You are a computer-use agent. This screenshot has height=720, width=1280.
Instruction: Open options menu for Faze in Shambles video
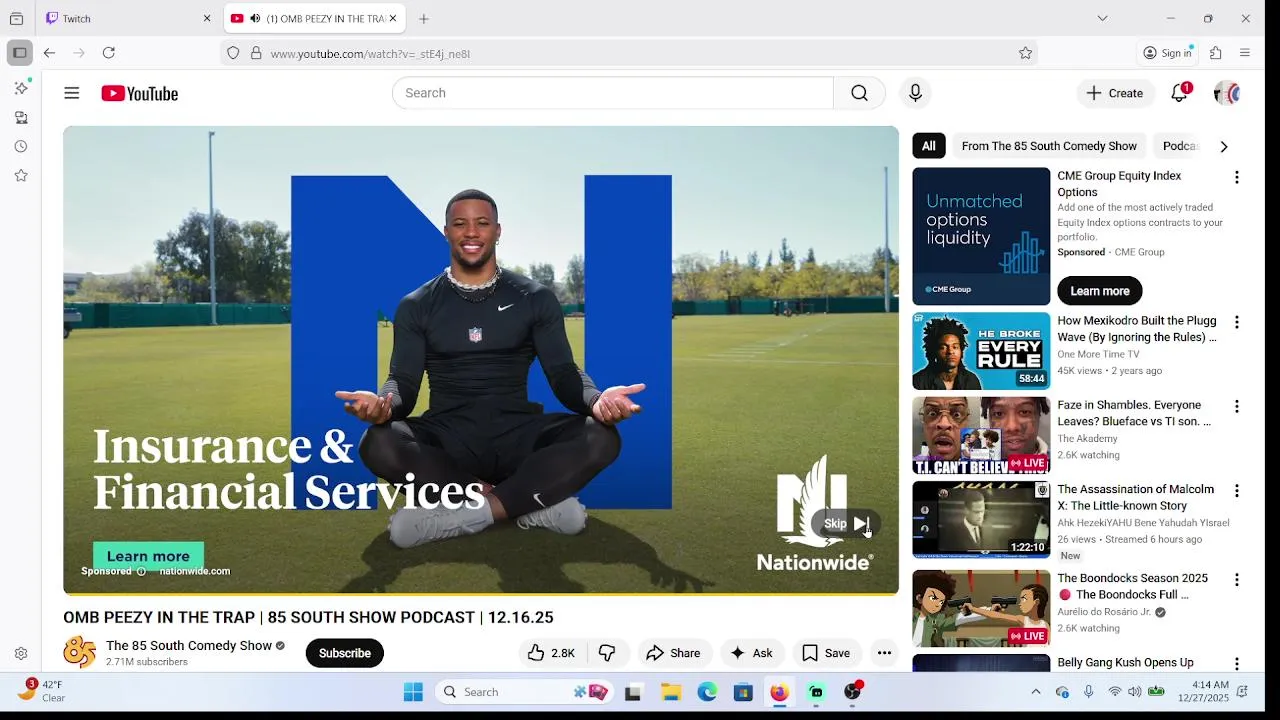tap(1237, 406)
